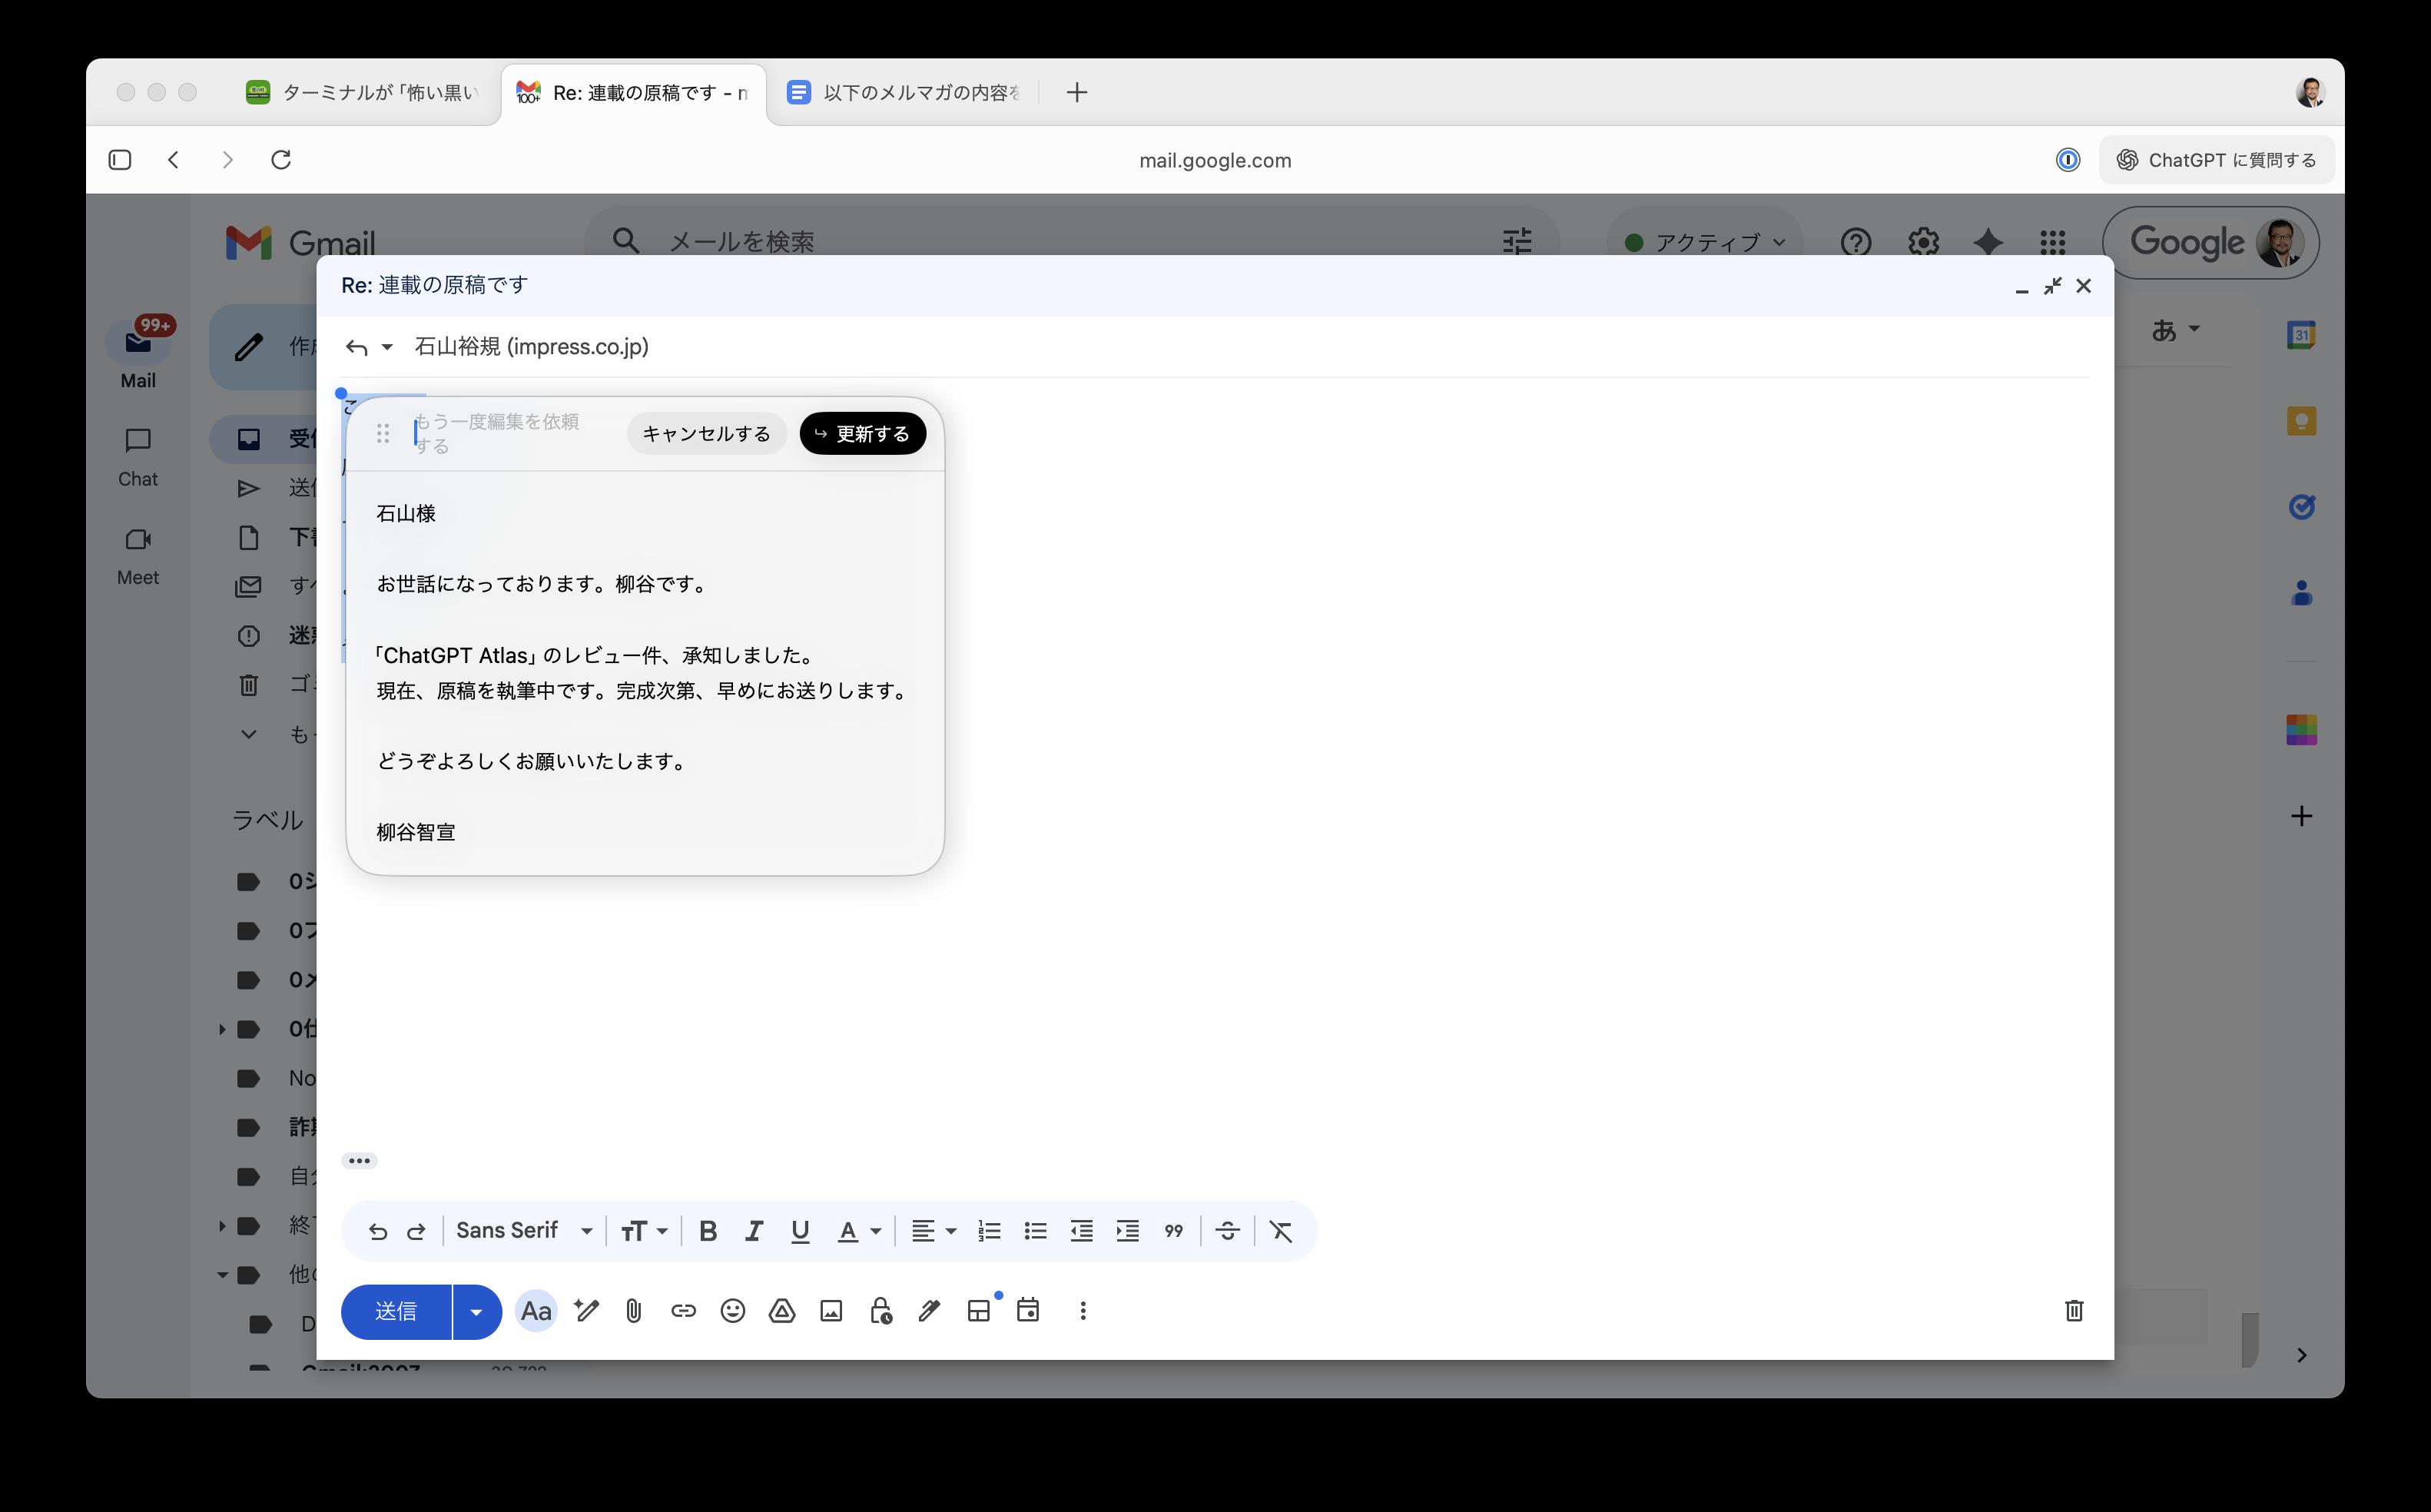Open Google Calendar in the side panel
The width and height of the screenshot is (2431, 1512).
2303,335
